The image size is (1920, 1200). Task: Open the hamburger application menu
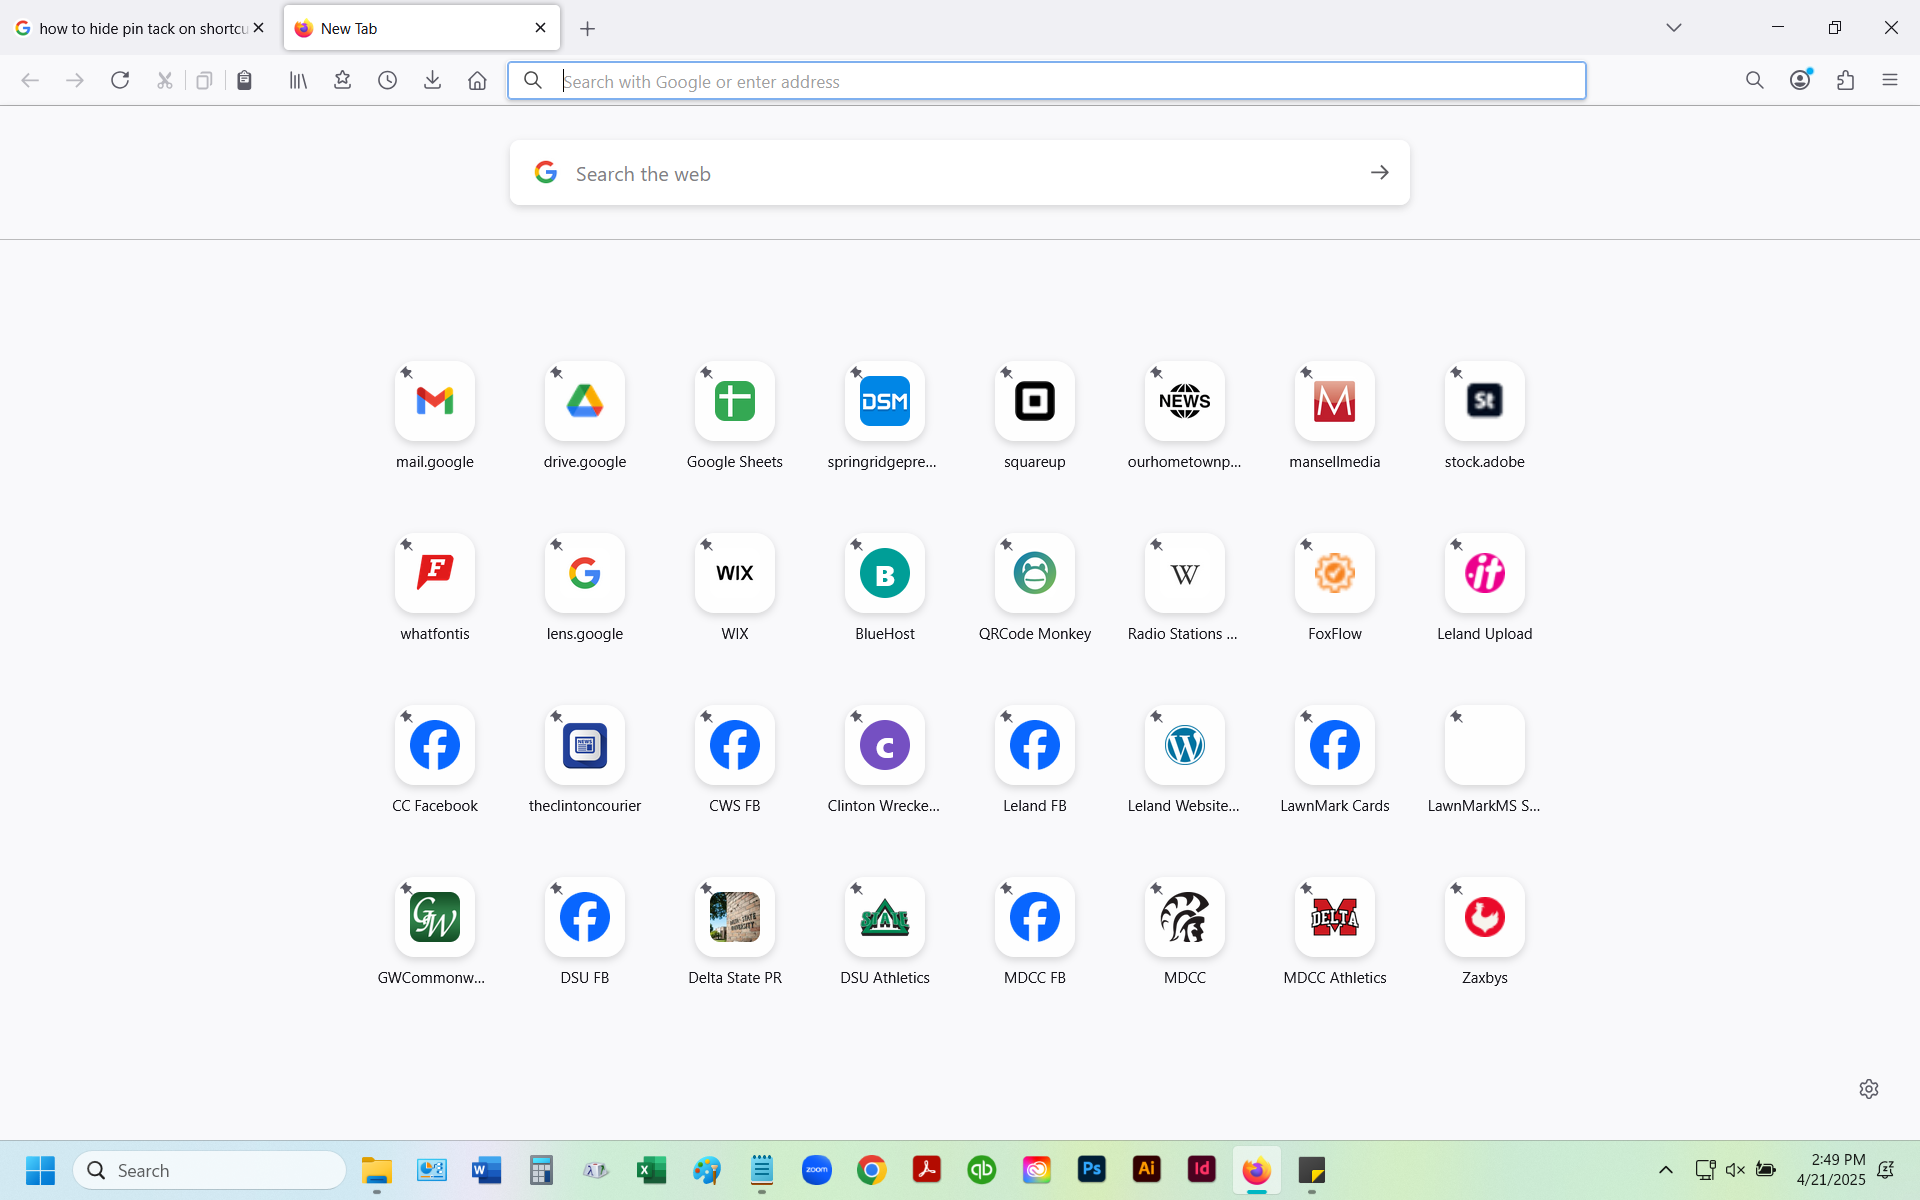pyautogui.click(x=1890, y=80)
